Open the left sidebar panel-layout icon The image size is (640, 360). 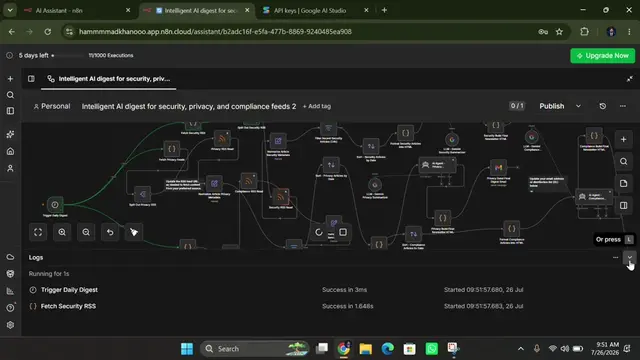click(10, 111)
